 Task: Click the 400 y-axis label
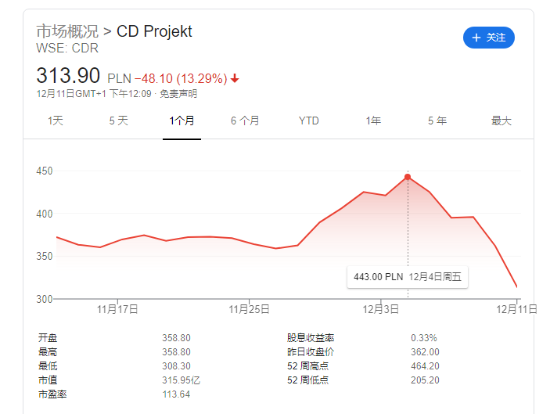click(x=45, y=214)
